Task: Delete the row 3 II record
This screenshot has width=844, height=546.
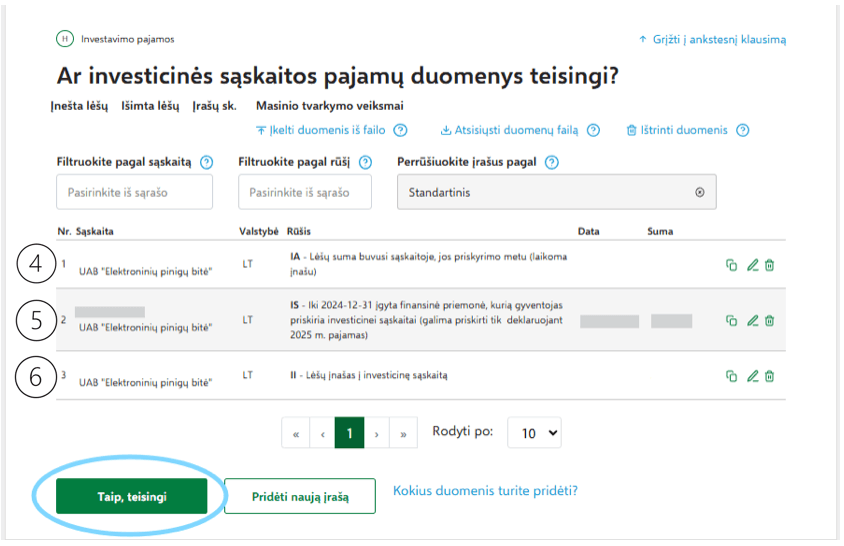Action: coord(770,376)
